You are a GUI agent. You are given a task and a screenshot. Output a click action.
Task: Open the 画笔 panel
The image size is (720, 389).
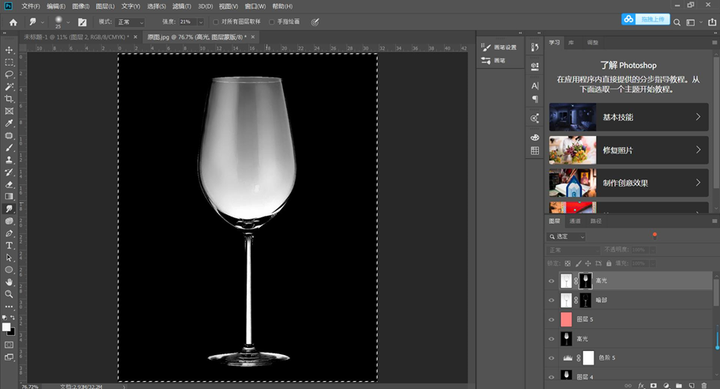pyautogui.click(x=494, y=60)
